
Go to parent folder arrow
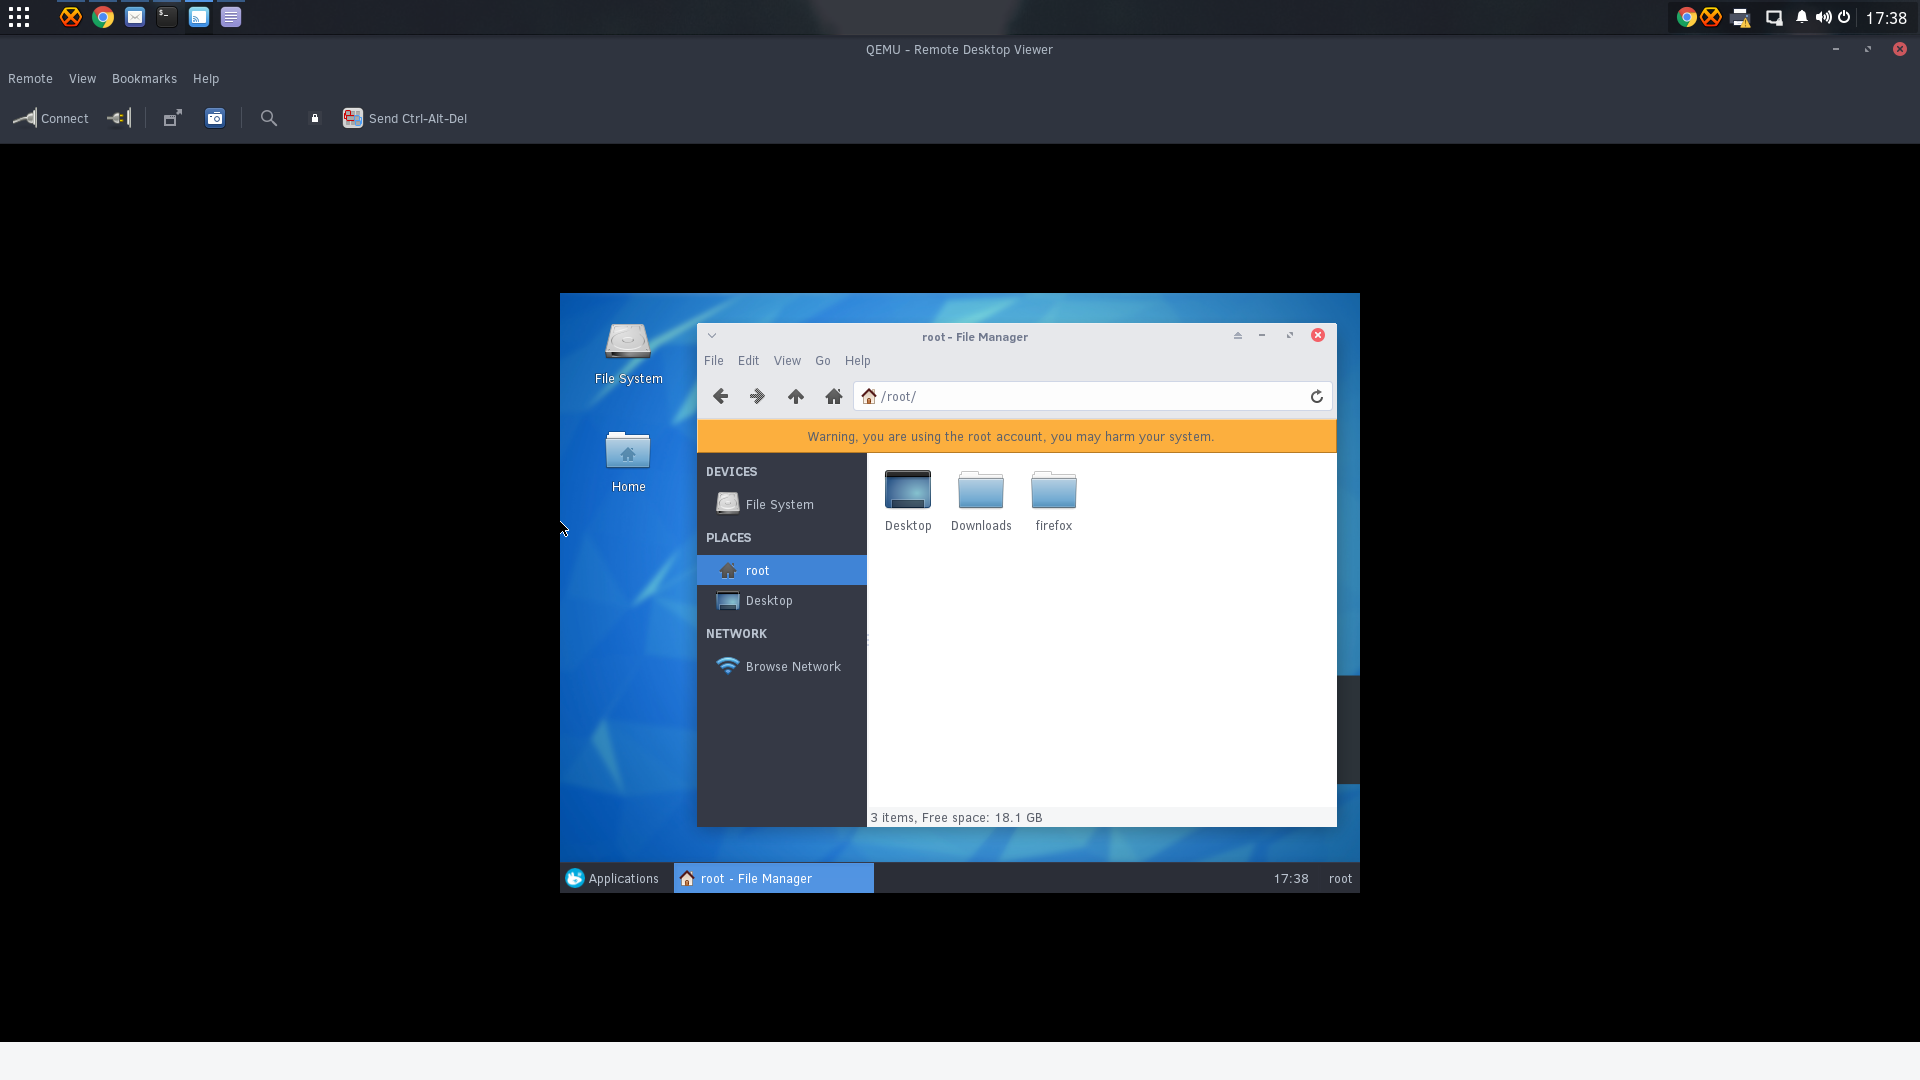796,397
